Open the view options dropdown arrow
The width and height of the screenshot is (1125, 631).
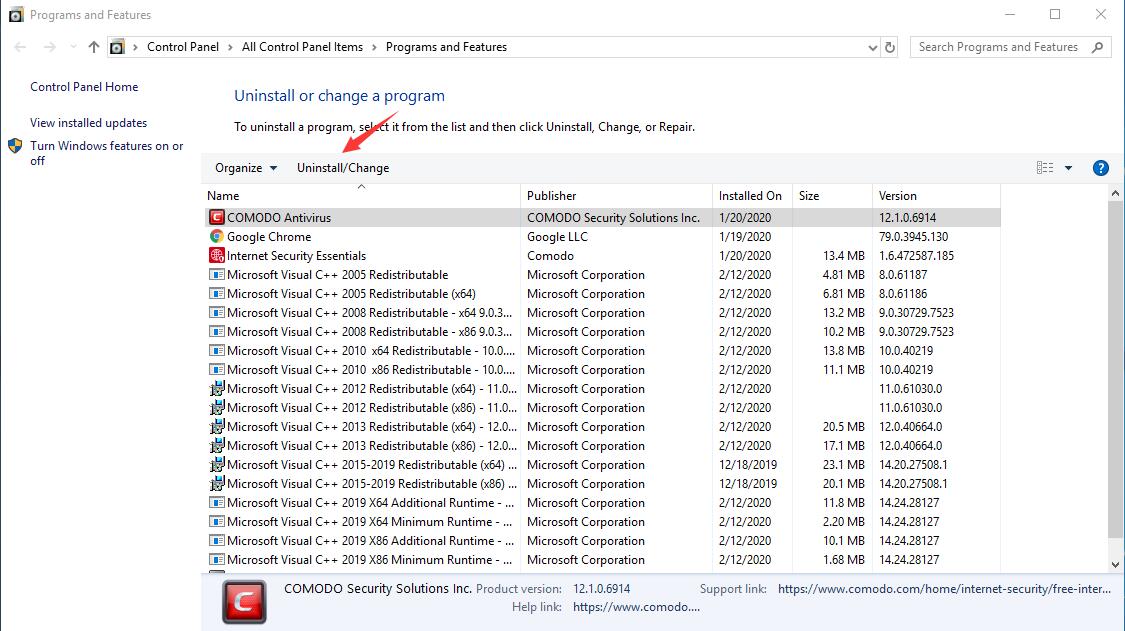[1068, 168]
